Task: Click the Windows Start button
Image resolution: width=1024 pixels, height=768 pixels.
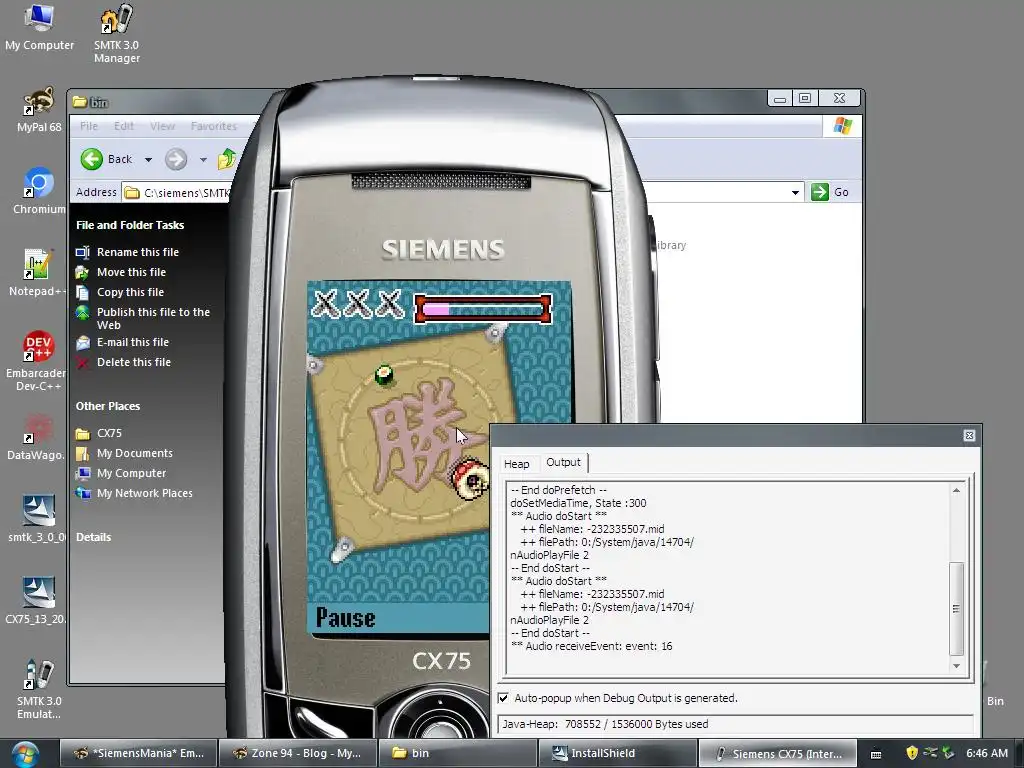Action: (x=25, y=754)
